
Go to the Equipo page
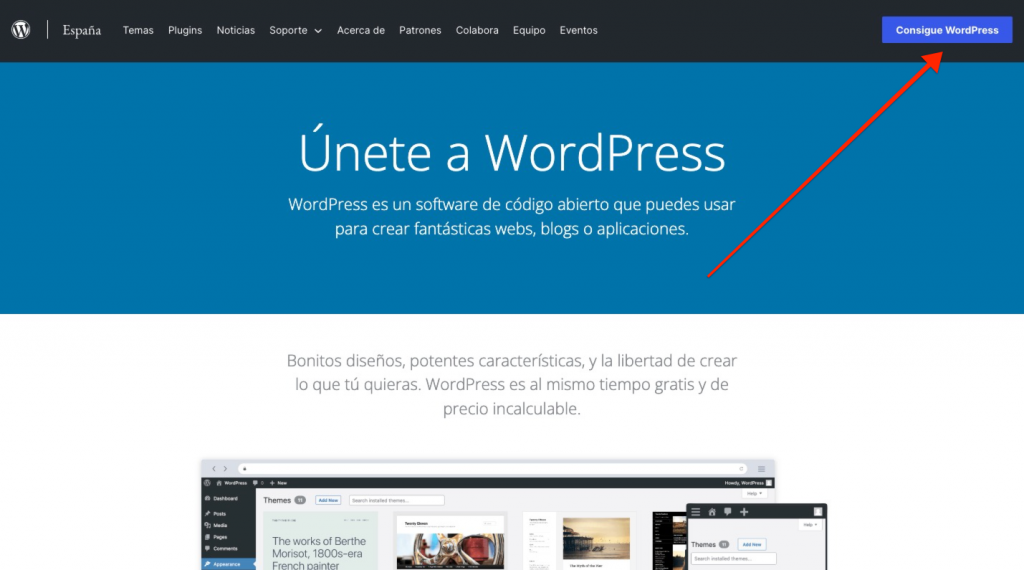point(529,30)
